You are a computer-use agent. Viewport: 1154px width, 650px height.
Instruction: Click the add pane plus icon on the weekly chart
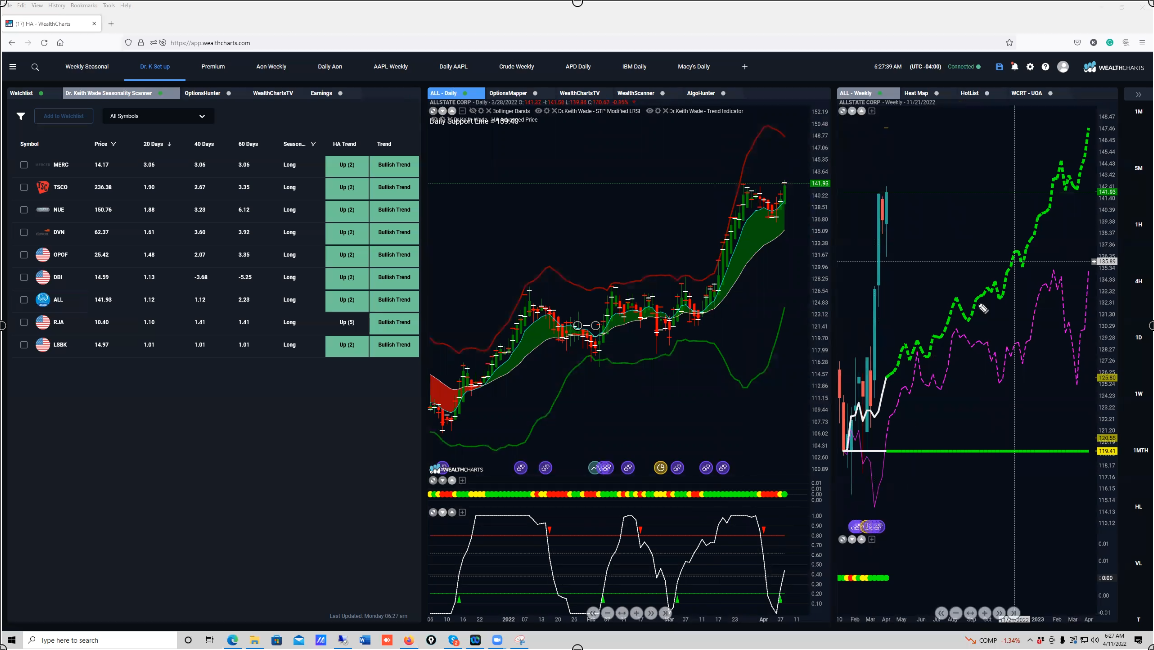point(871,111)
